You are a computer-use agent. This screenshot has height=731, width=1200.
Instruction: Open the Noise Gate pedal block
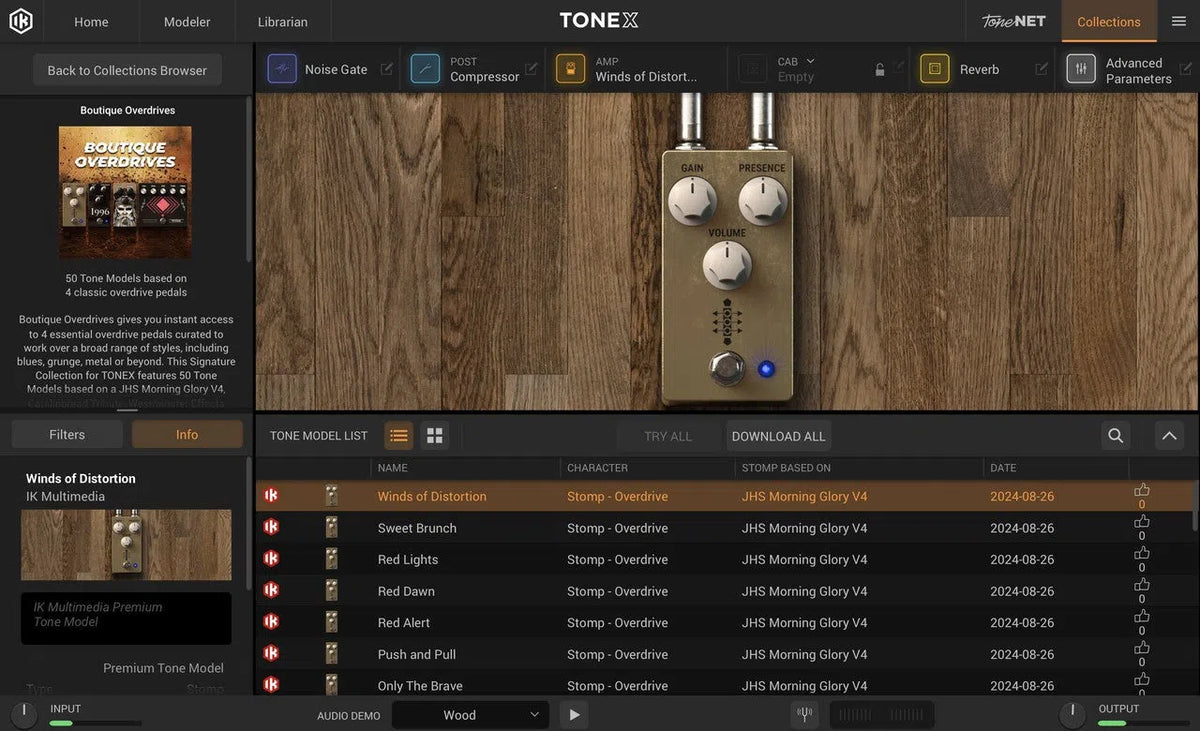(x=282, y=68)
